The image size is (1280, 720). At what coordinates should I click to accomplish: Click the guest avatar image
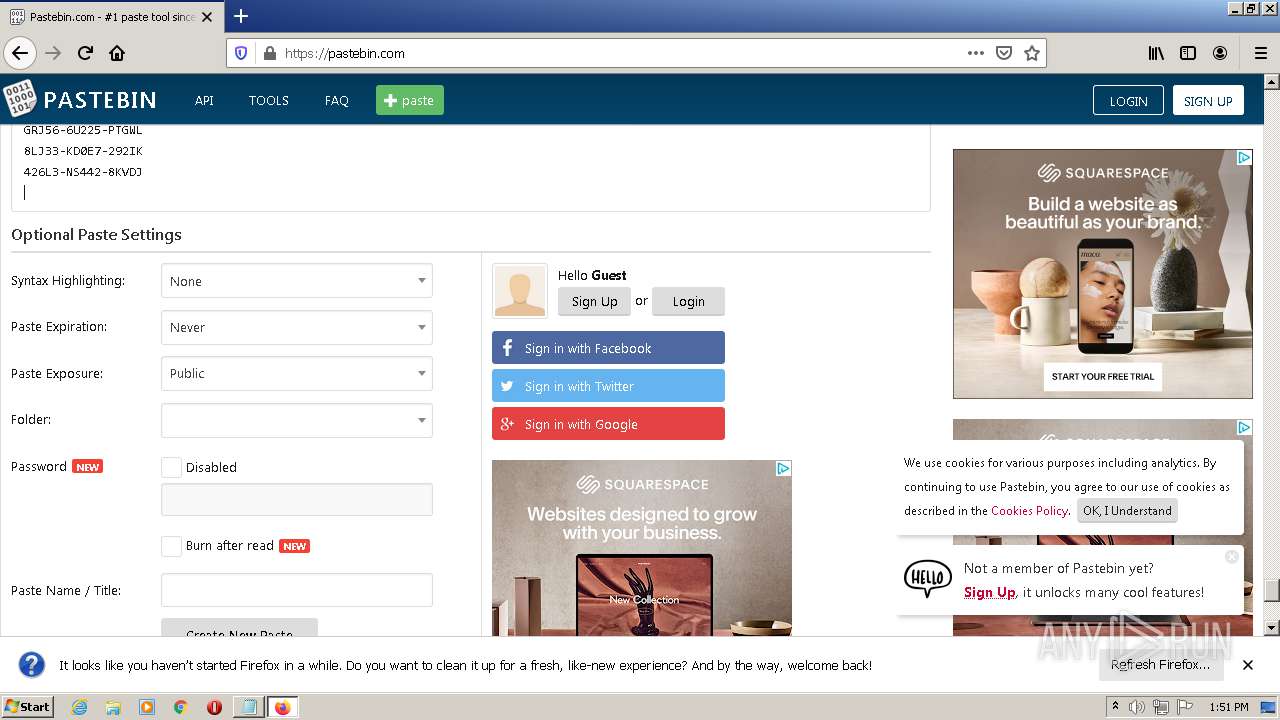520,291
